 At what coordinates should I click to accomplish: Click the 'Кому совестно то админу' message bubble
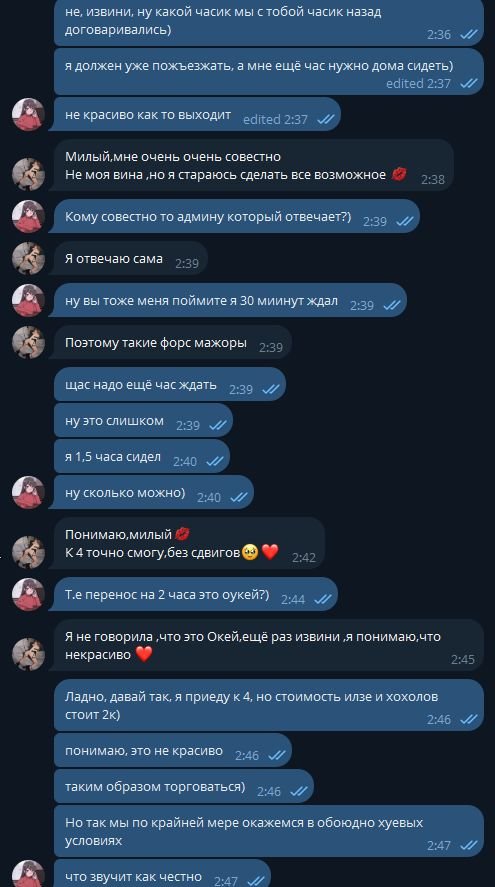234,216
